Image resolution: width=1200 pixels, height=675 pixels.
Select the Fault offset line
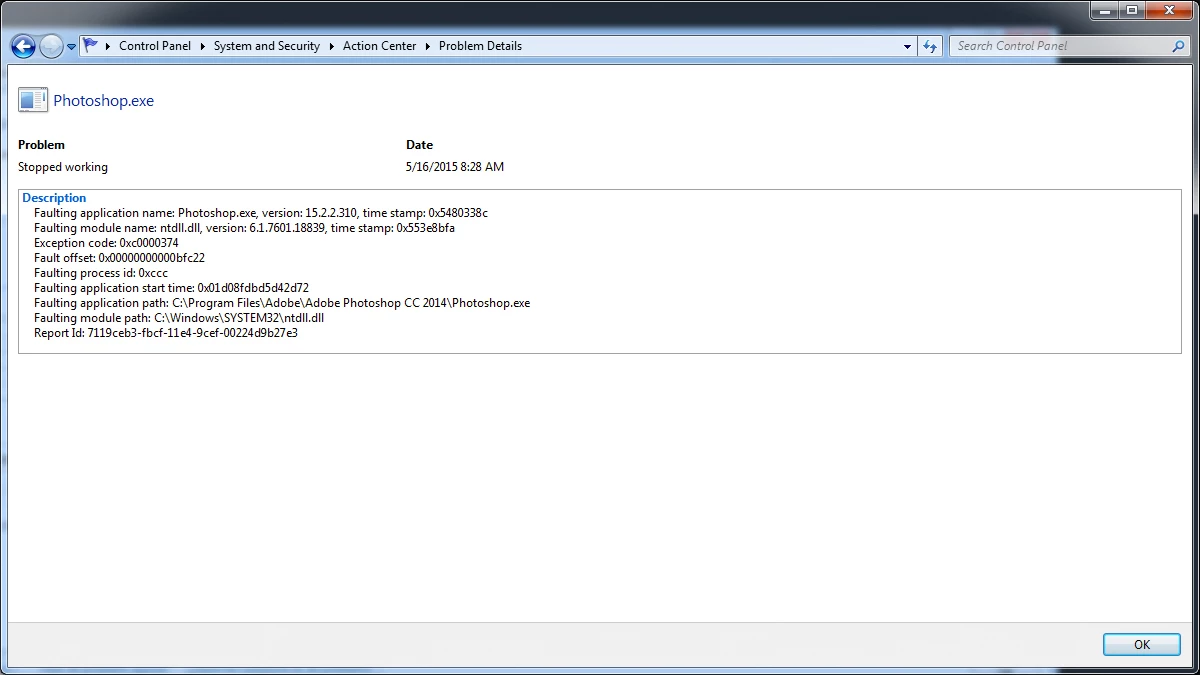coord(119,258)
